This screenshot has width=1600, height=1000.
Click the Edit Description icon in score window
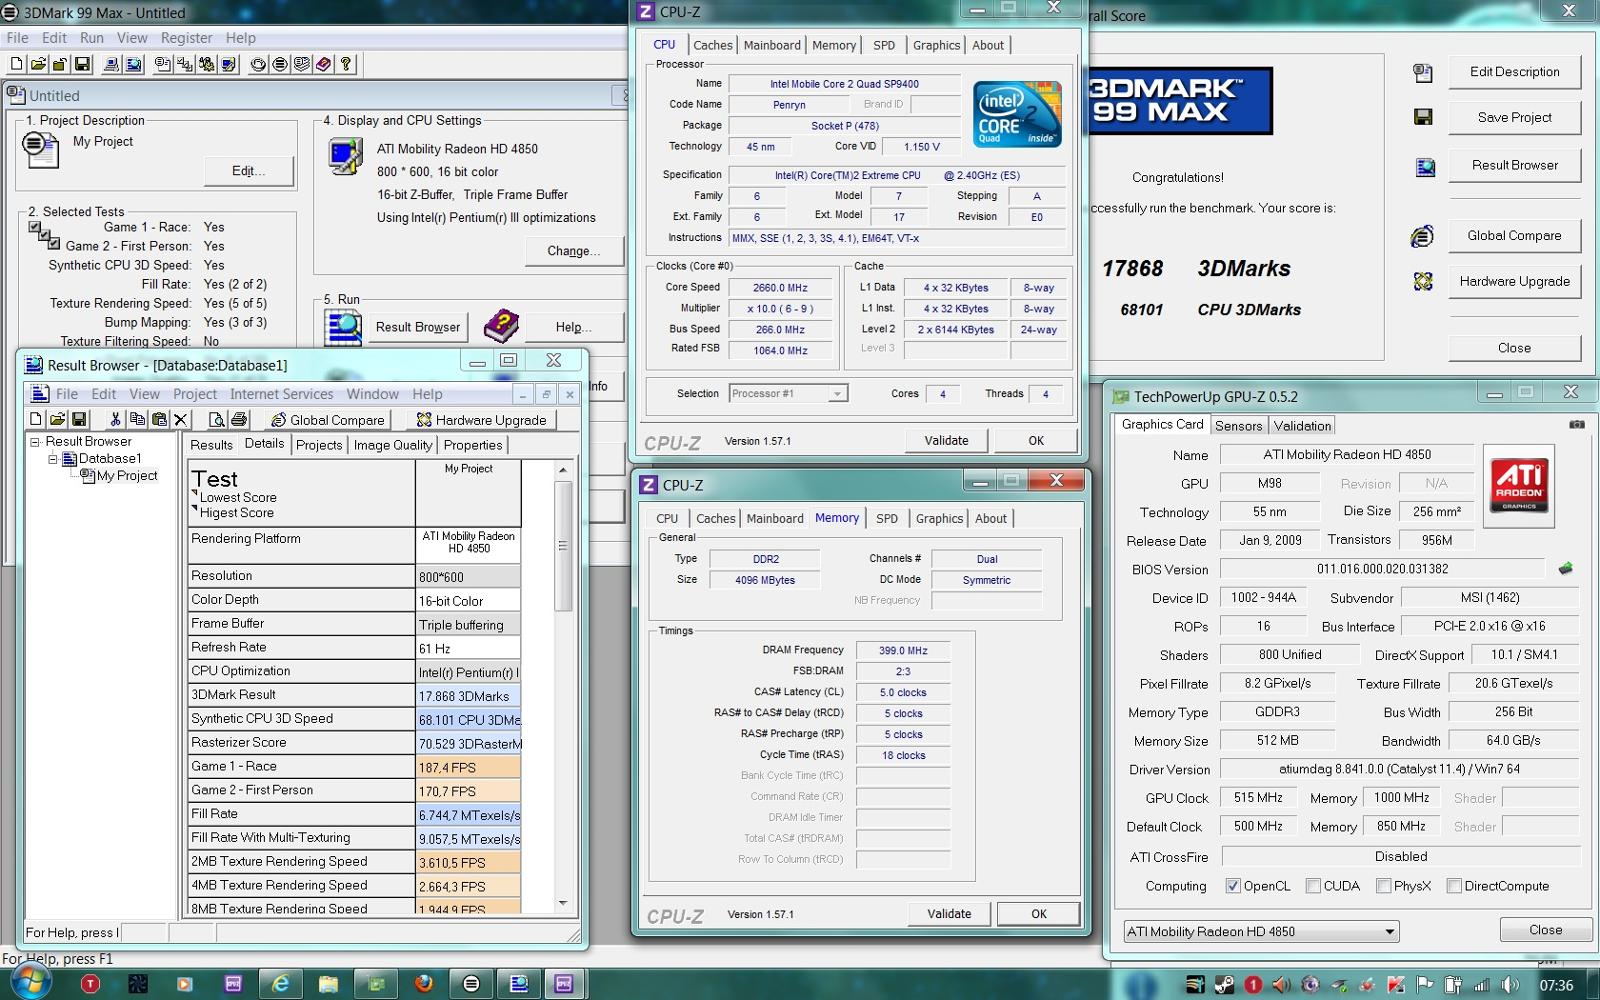click(x=1422, y=72)
